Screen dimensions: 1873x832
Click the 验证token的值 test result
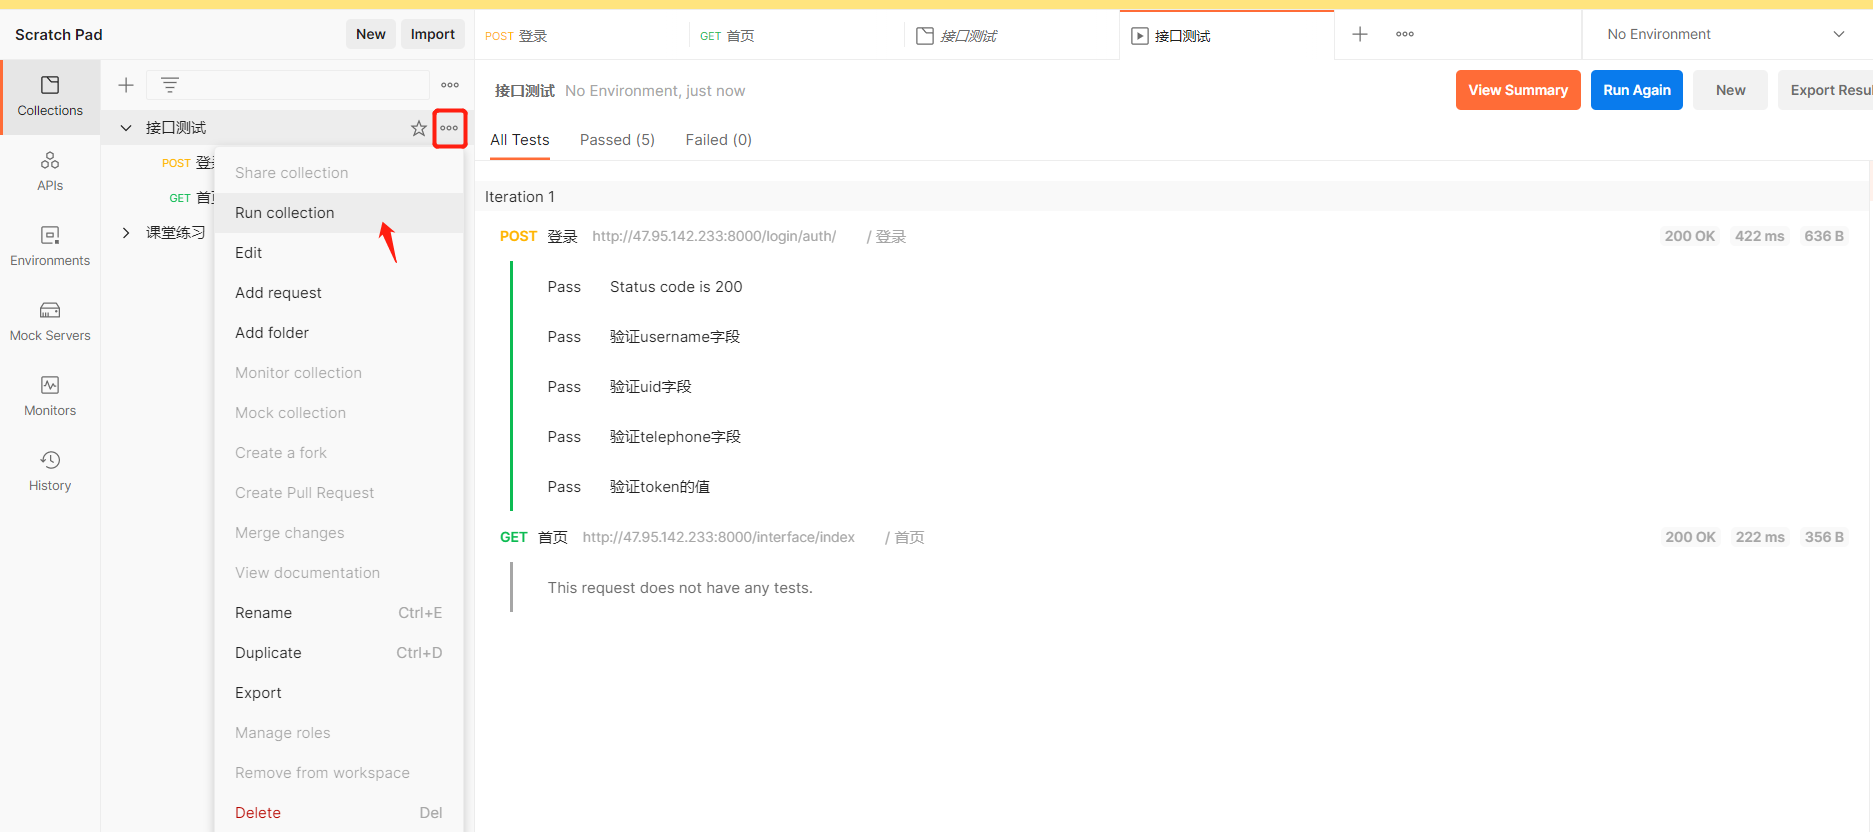(x=660, y=487)
